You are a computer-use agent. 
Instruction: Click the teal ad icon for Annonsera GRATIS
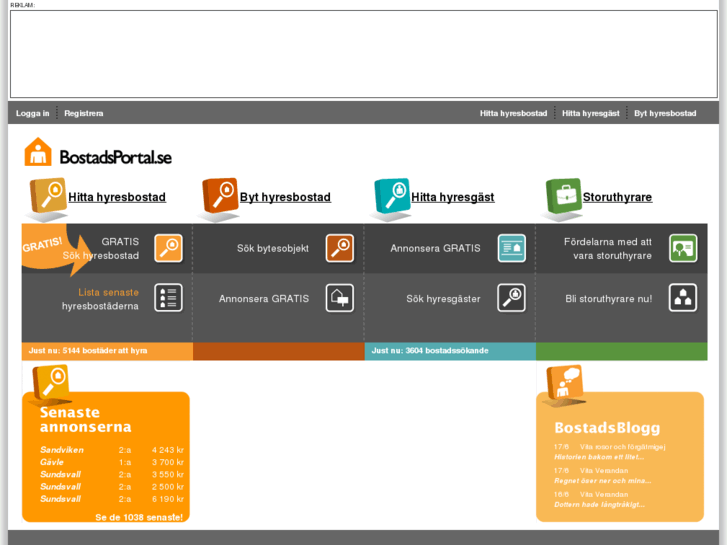[x=512, y=248]
